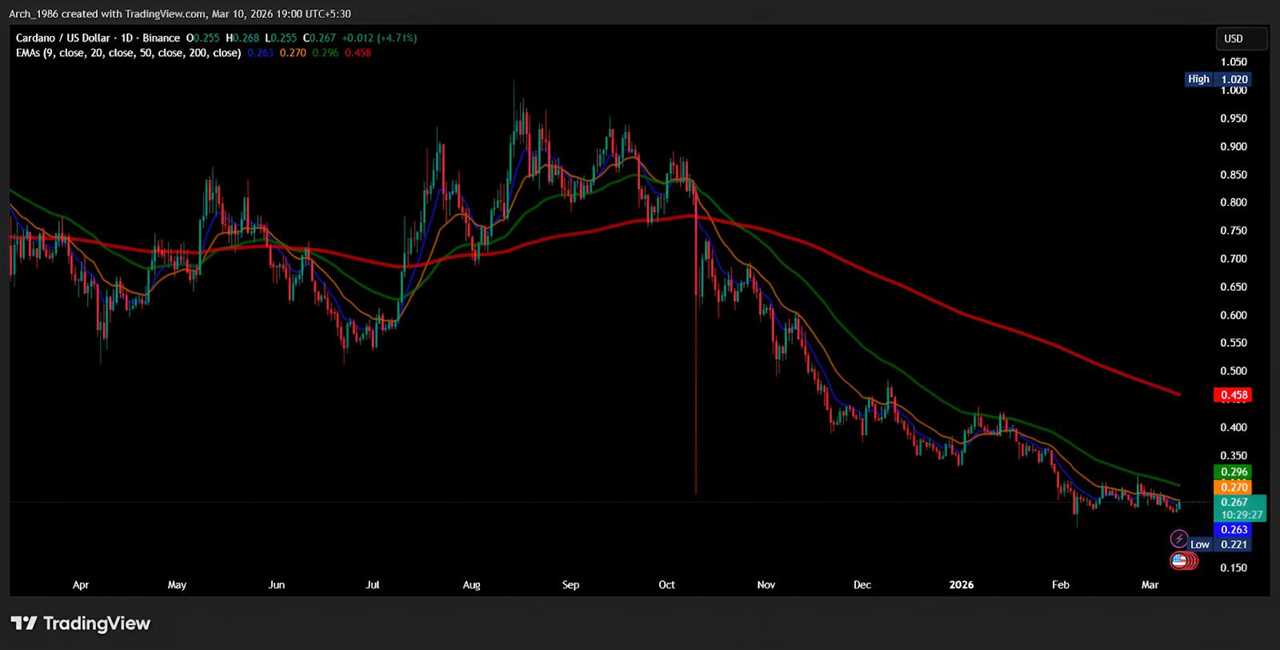
Task: Click the Low 0.221 price label
Action: [x=1218, y=544]
